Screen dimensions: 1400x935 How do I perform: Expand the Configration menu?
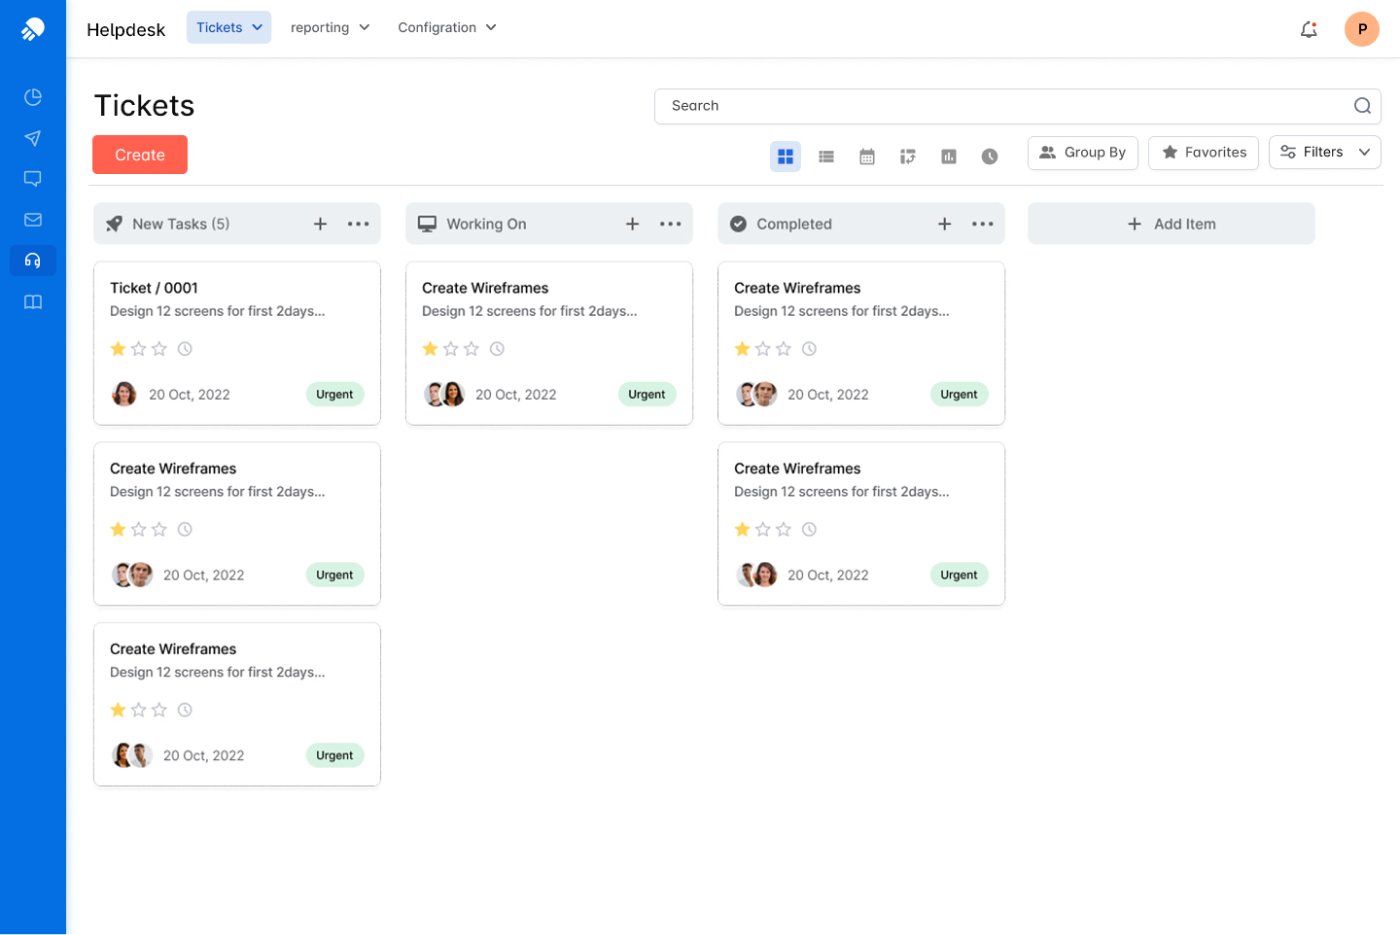coord(446,28)
